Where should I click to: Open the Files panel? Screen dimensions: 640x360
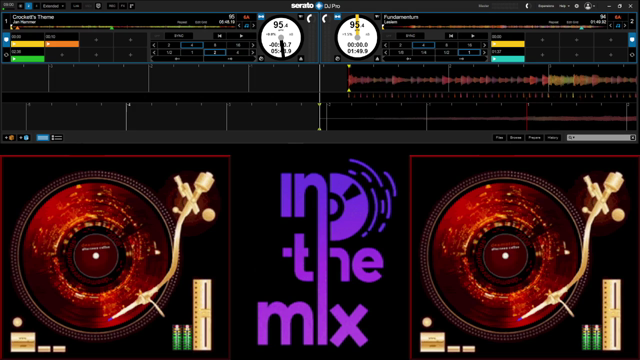tap(500, 138)
